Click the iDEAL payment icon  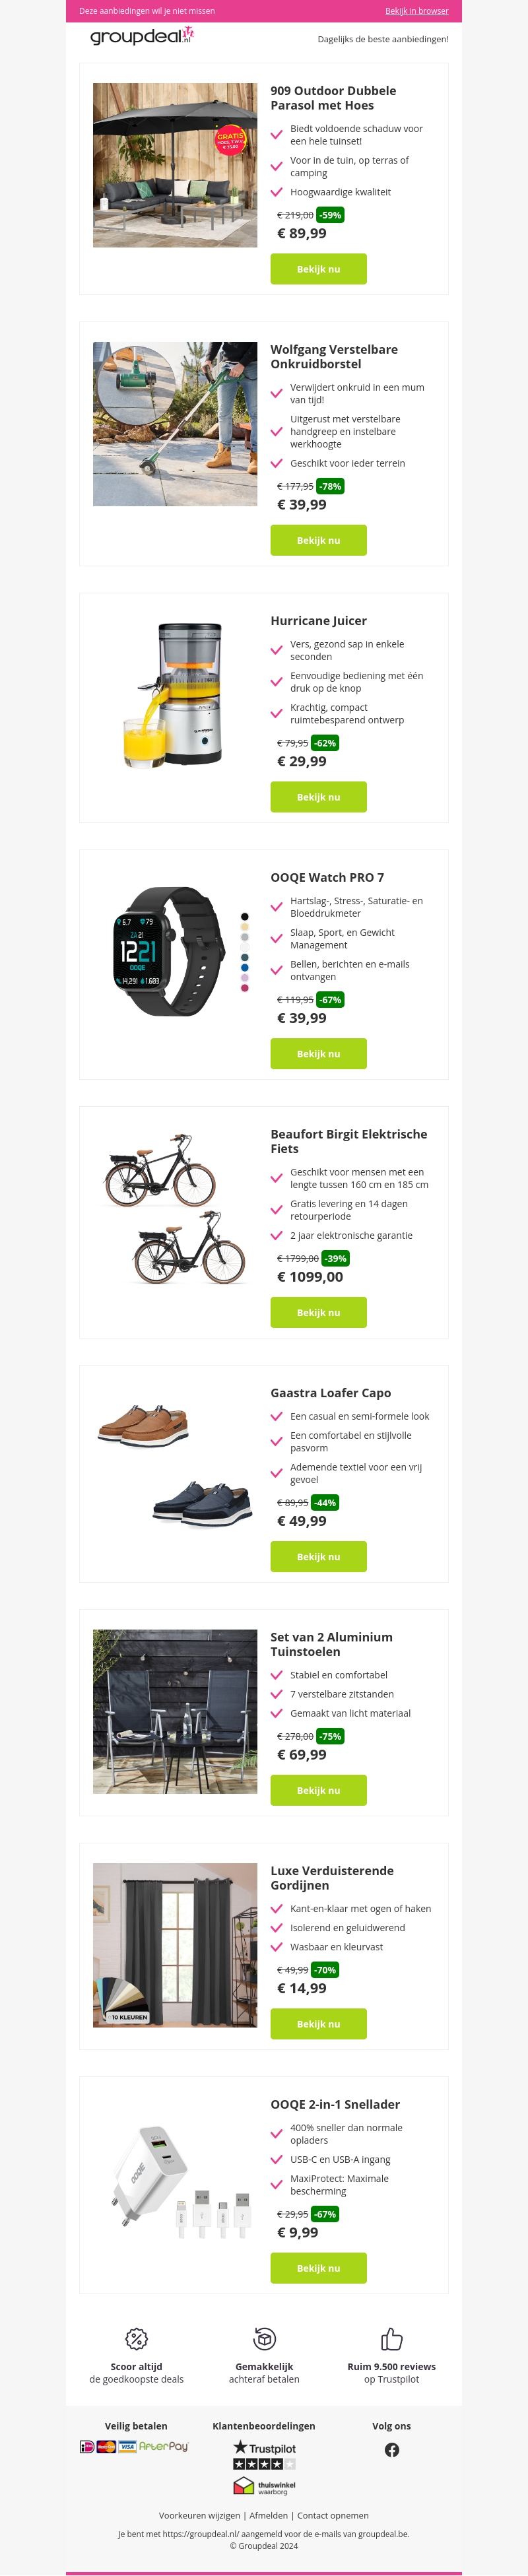coord(87,2447)
